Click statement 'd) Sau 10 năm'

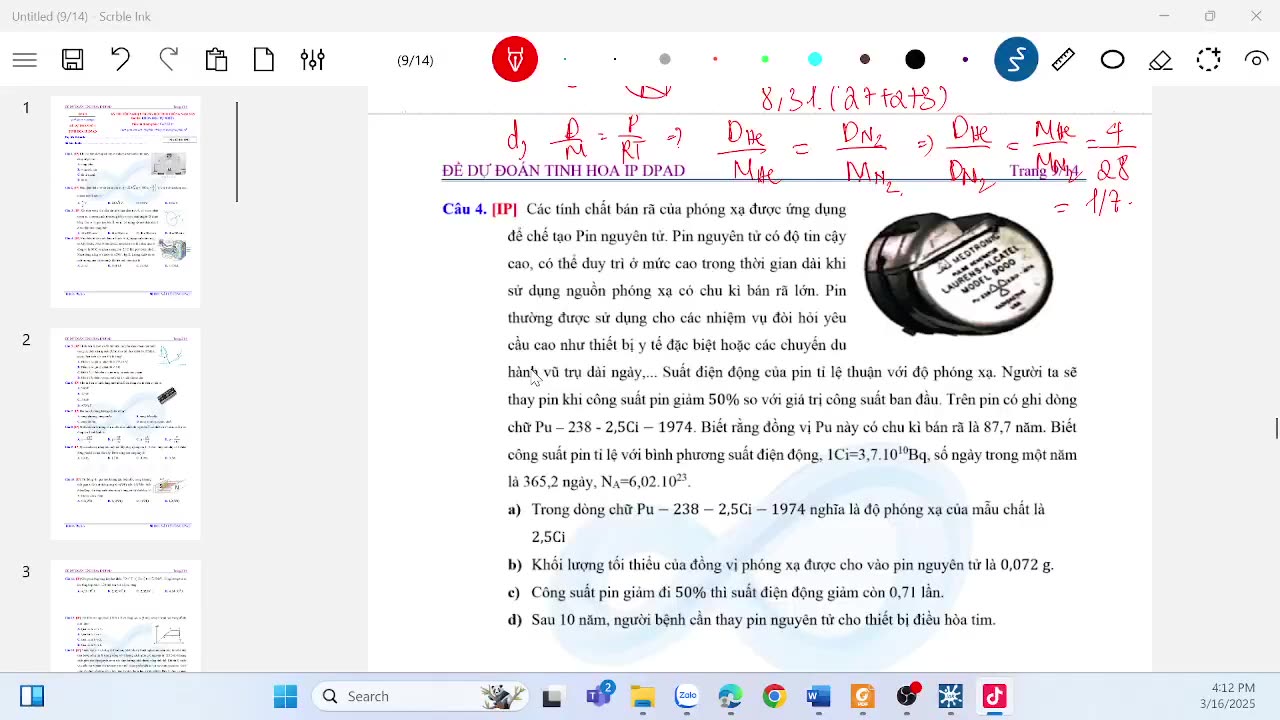[x=752, y=620]
